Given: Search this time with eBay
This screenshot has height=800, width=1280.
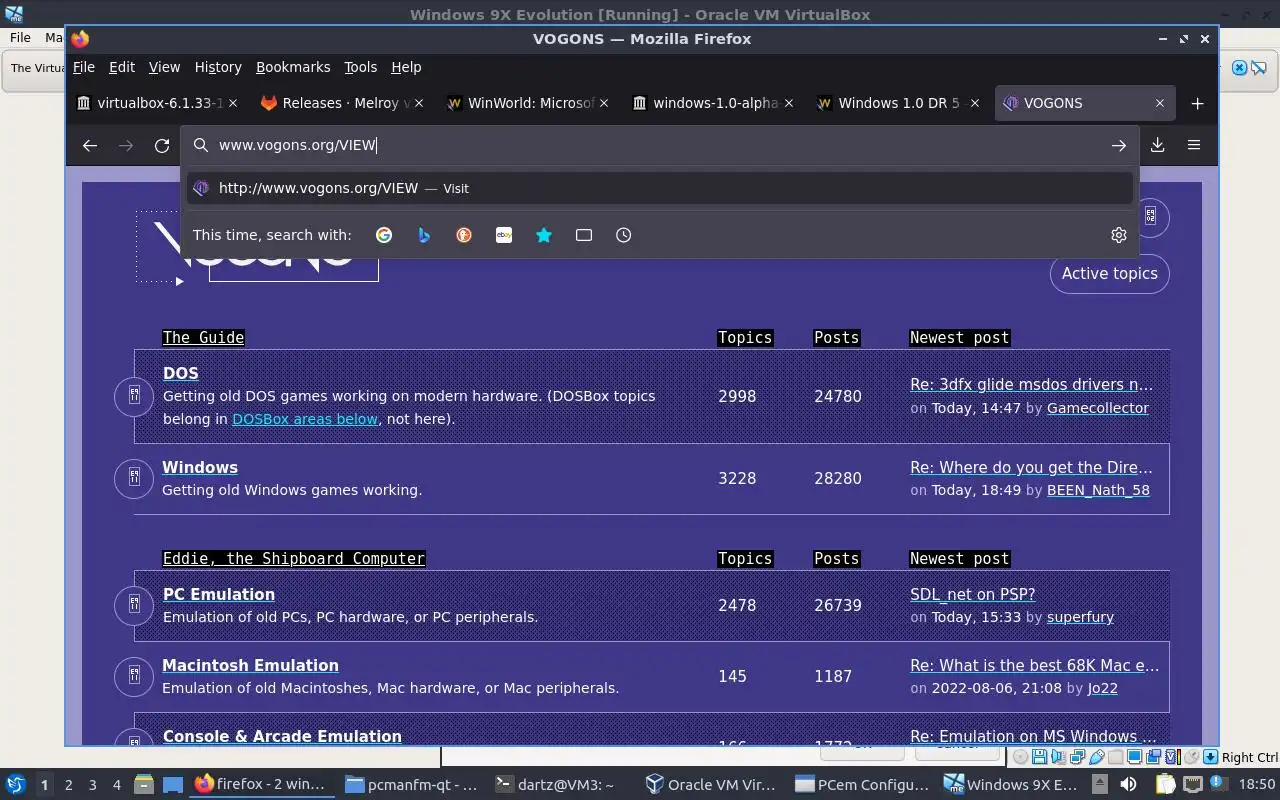Looking at the screenshot, I should click(x=504, y=235).
